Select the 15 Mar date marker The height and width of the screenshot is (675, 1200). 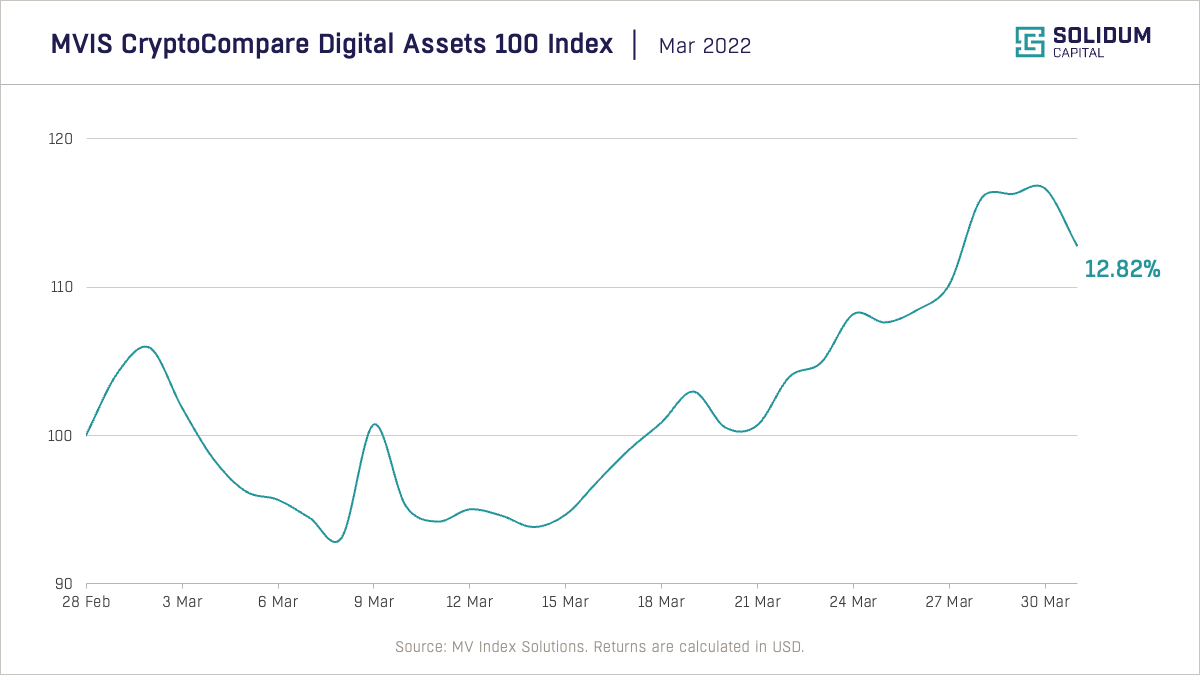[x=565, y=602]
